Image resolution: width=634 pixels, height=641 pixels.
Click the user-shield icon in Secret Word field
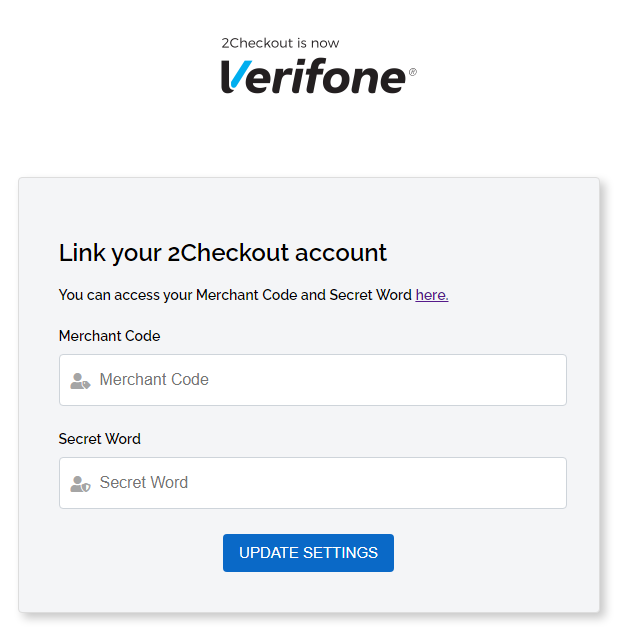[80, 484]
